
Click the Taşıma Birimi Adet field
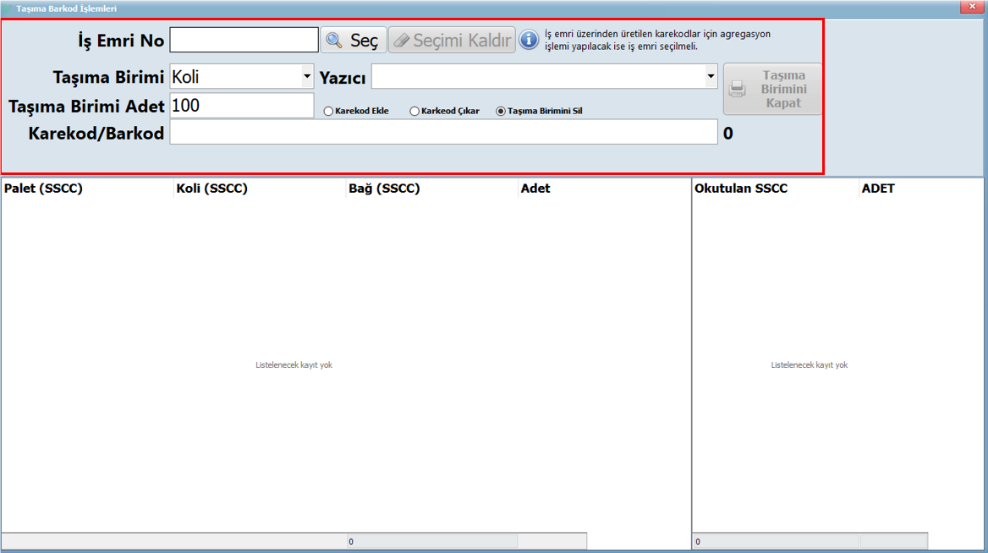242,105
